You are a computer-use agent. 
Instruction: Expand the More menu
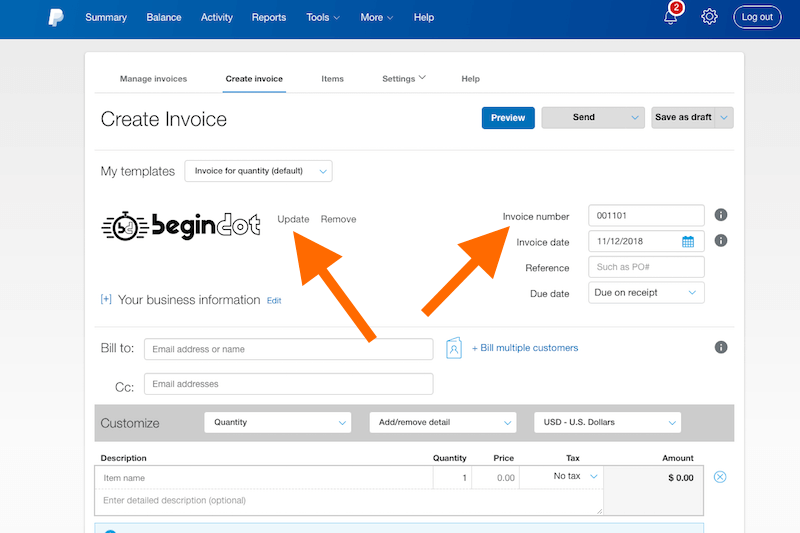click(x=377, y=17)
